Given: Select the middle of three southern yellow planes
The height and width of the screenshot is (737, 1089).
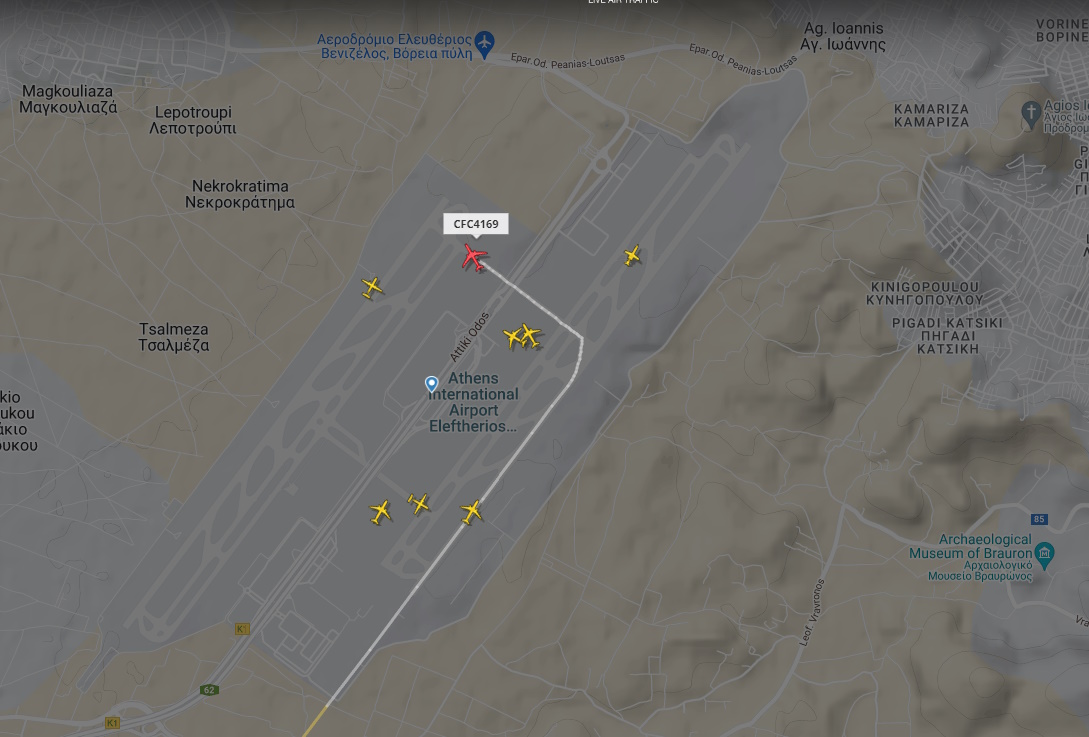Looking at the screenshot, I should [419, 503].
